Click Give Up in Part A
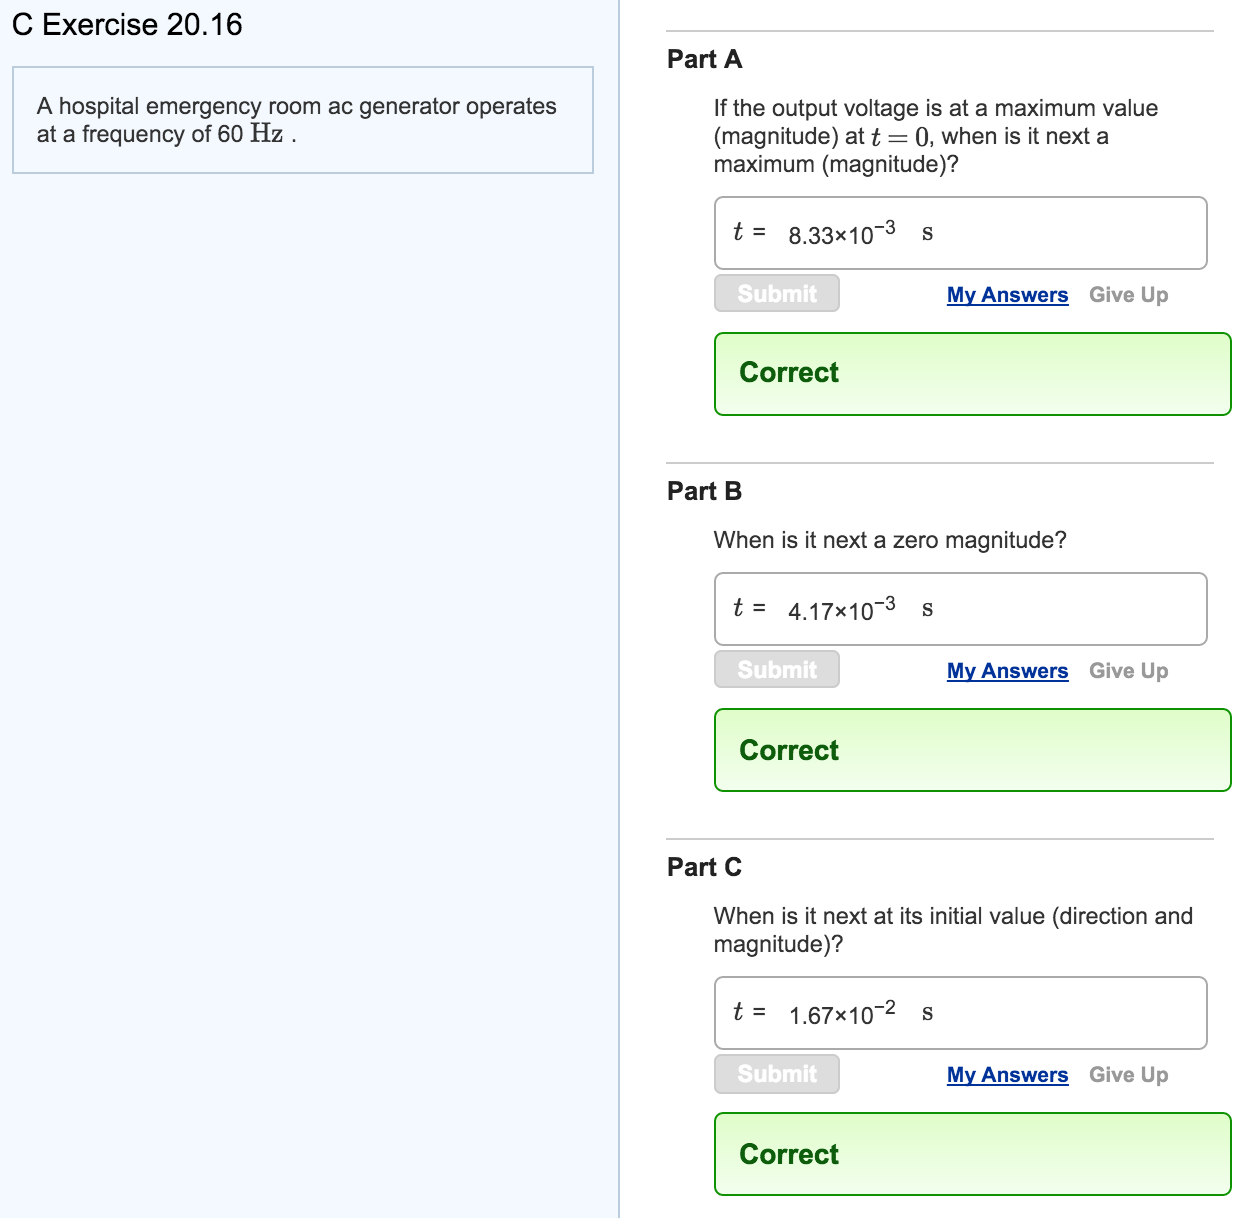The height and width of the screenshot is (1218, 1260). tap(1128, 295)
